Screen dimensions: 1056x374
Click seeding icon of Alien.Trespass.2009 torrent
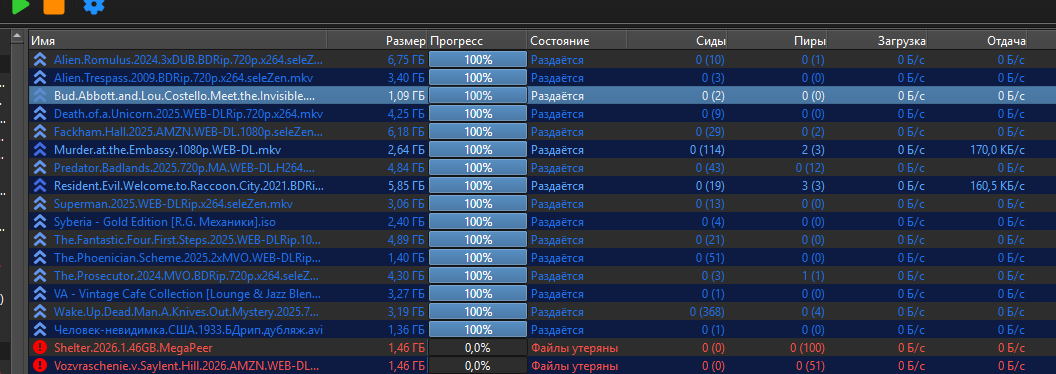pyautogui.click(x=40, y=77)
